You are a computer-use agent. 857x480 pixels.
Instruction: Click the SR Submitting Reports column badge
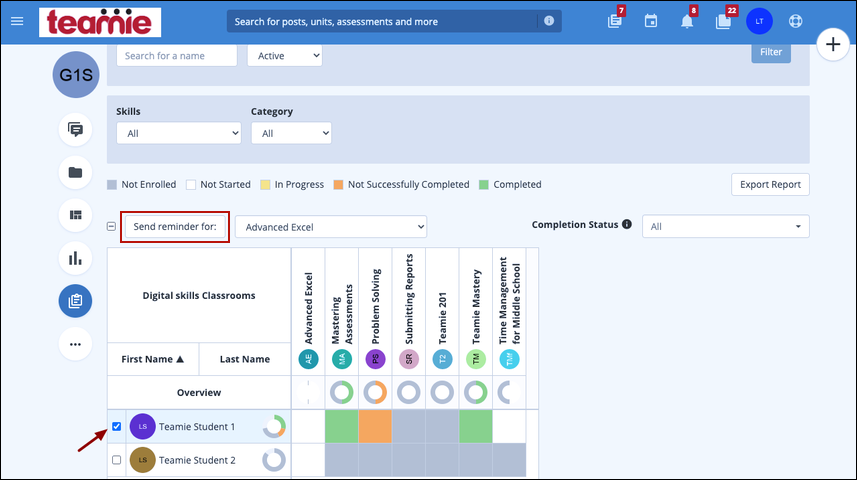409,359
